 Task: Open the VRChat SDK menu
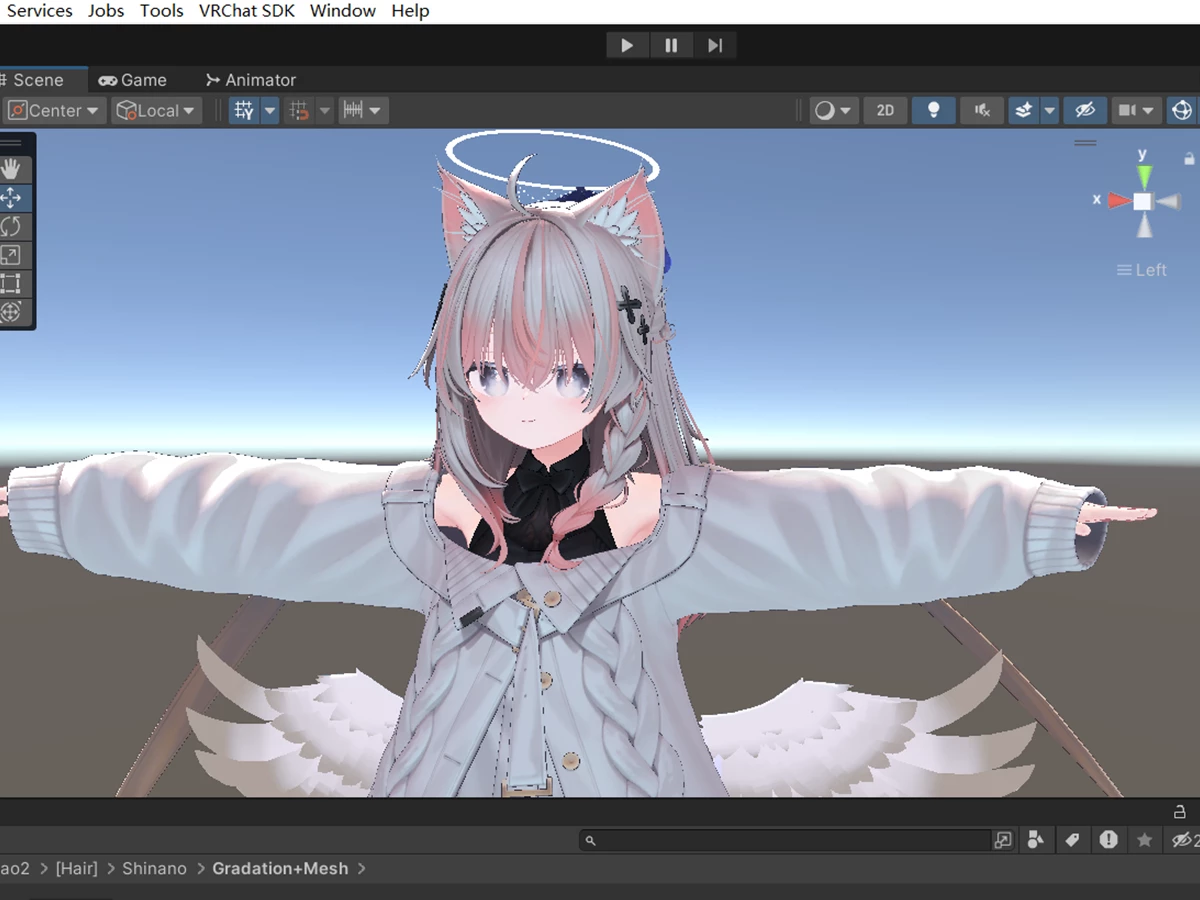pos(247,11)
